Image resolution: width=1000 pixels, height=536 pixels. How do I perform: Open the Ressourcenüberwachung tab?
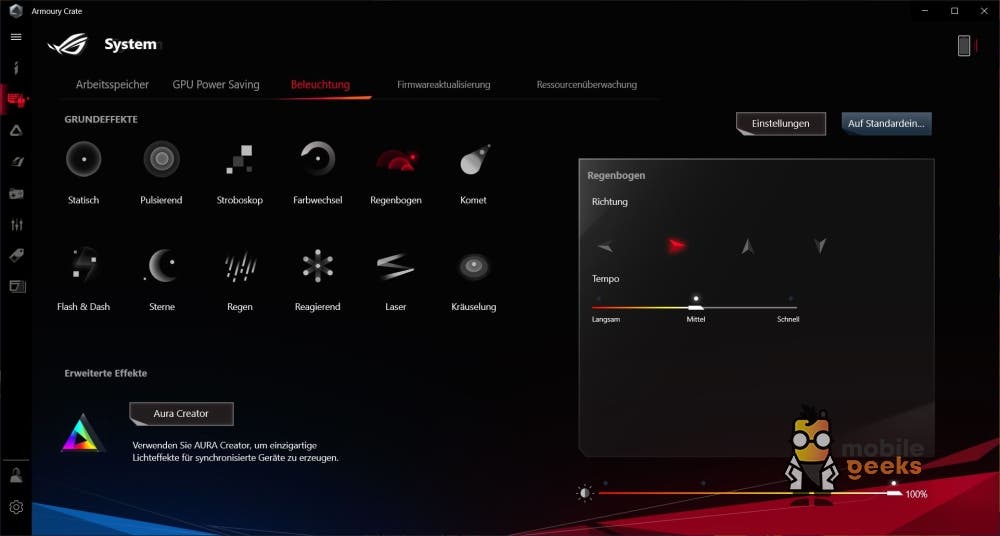pyautogui.click(x=587, y=84)
